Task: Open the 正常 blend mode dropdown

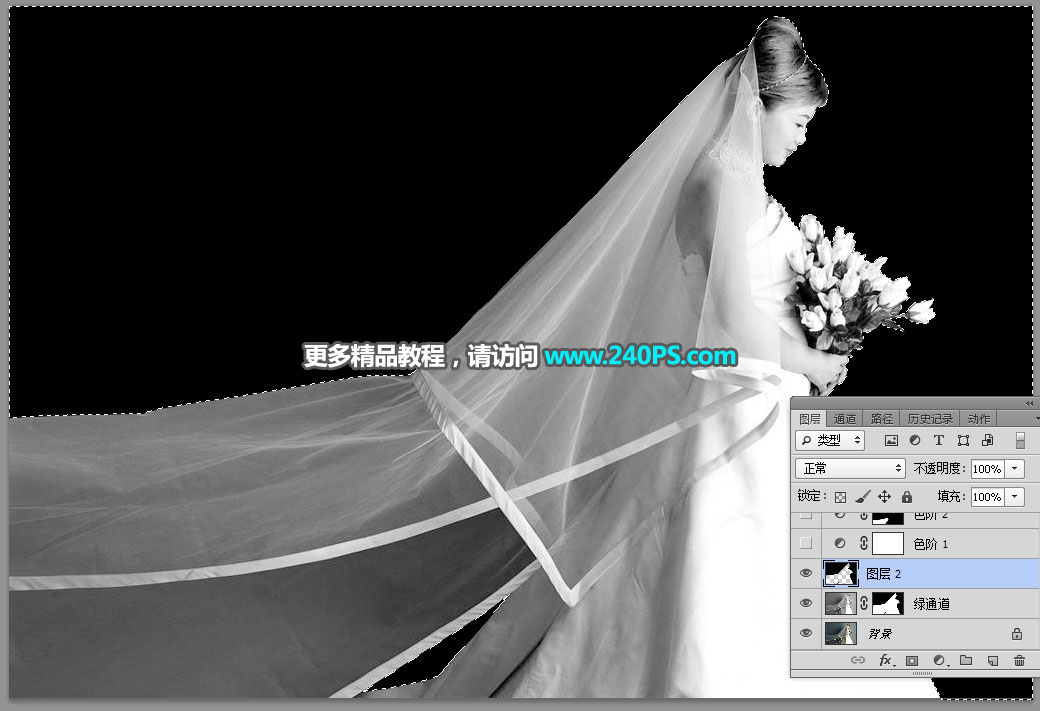Action: coord(850,468)
